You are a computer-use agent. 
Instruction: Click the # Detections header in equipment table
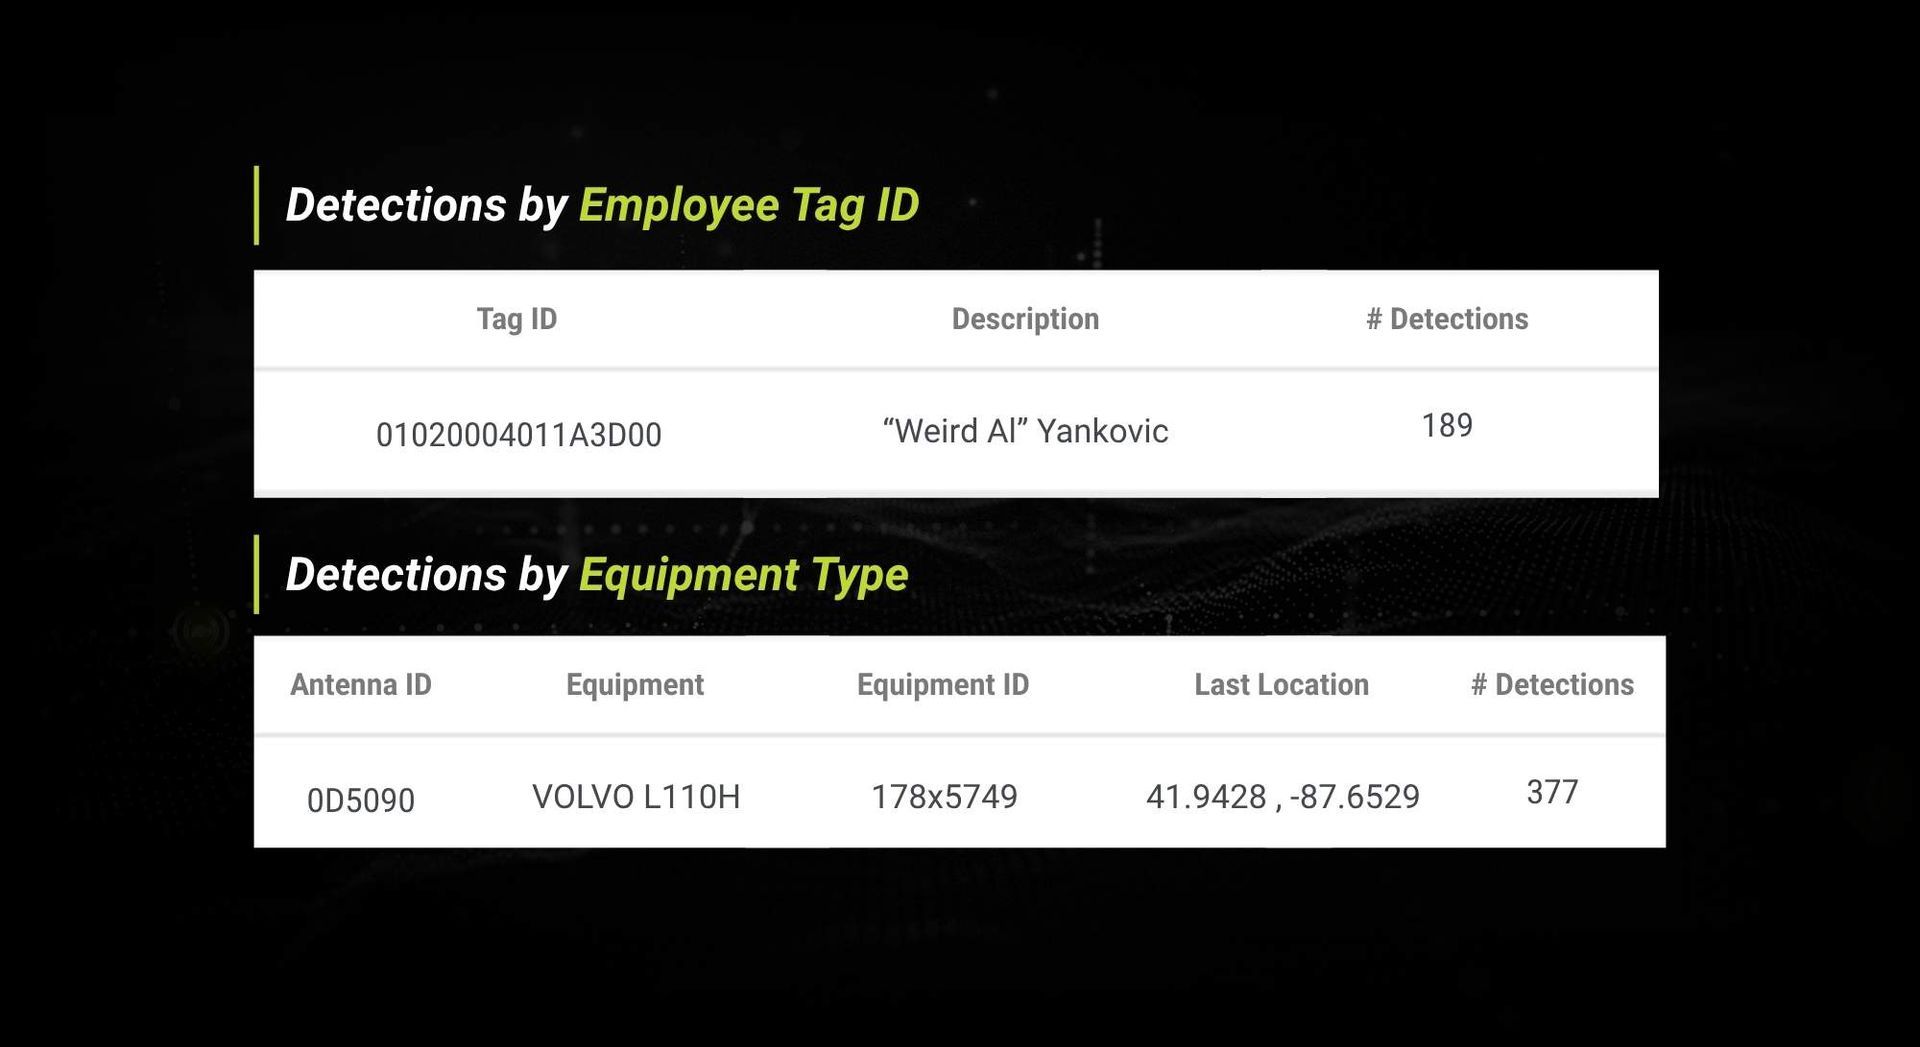(x=1552, y=685)
